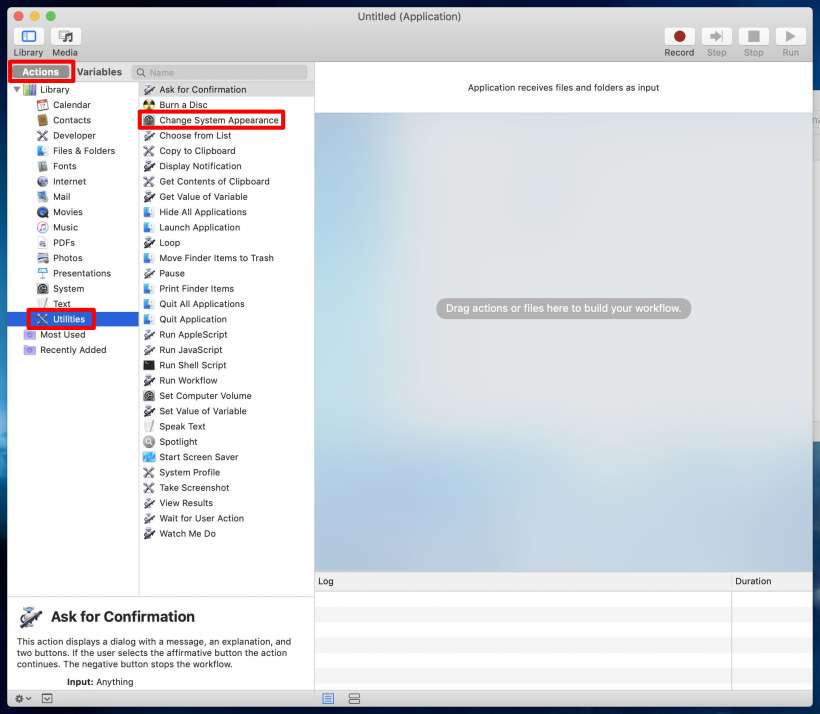
Task: Select Get Value of Variable action
Action: click(203, 197)
